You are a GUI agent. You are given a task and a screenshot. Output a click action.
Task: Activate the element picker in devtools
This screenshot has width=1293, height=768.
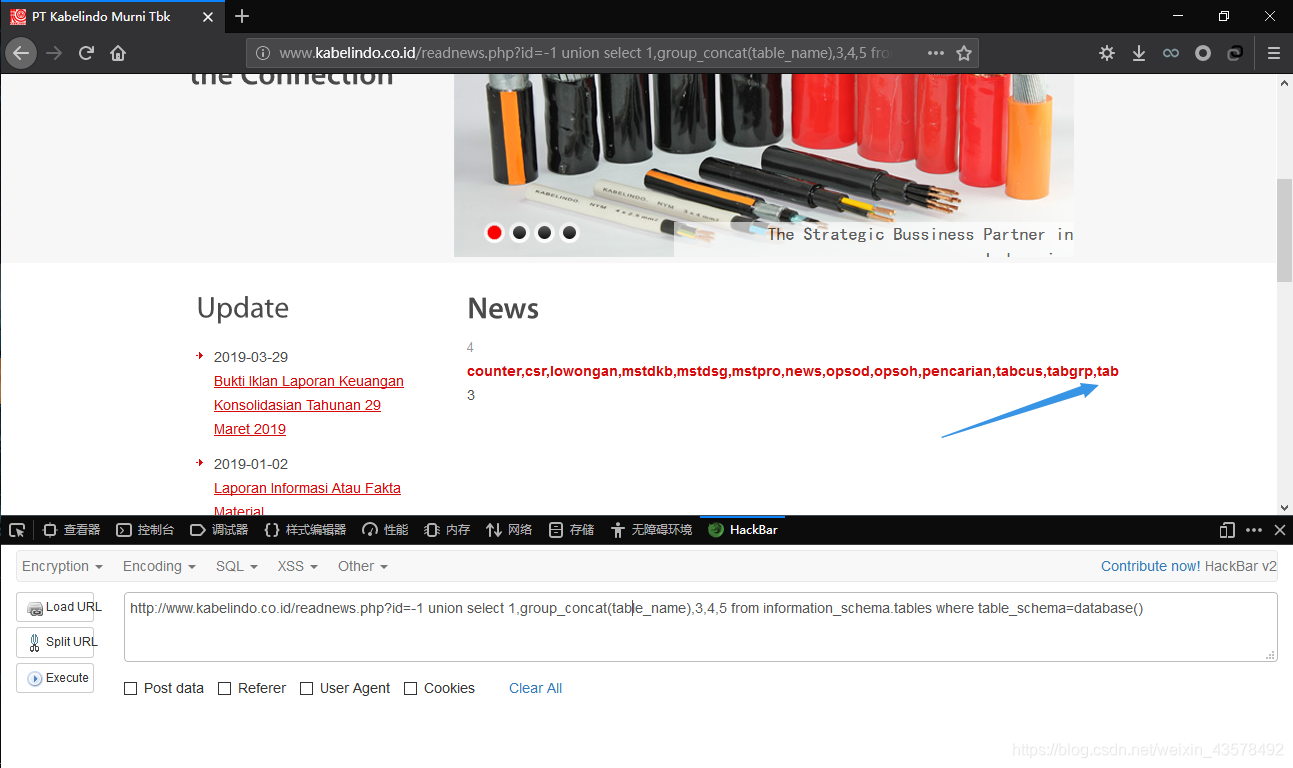[x=17, y=530]
